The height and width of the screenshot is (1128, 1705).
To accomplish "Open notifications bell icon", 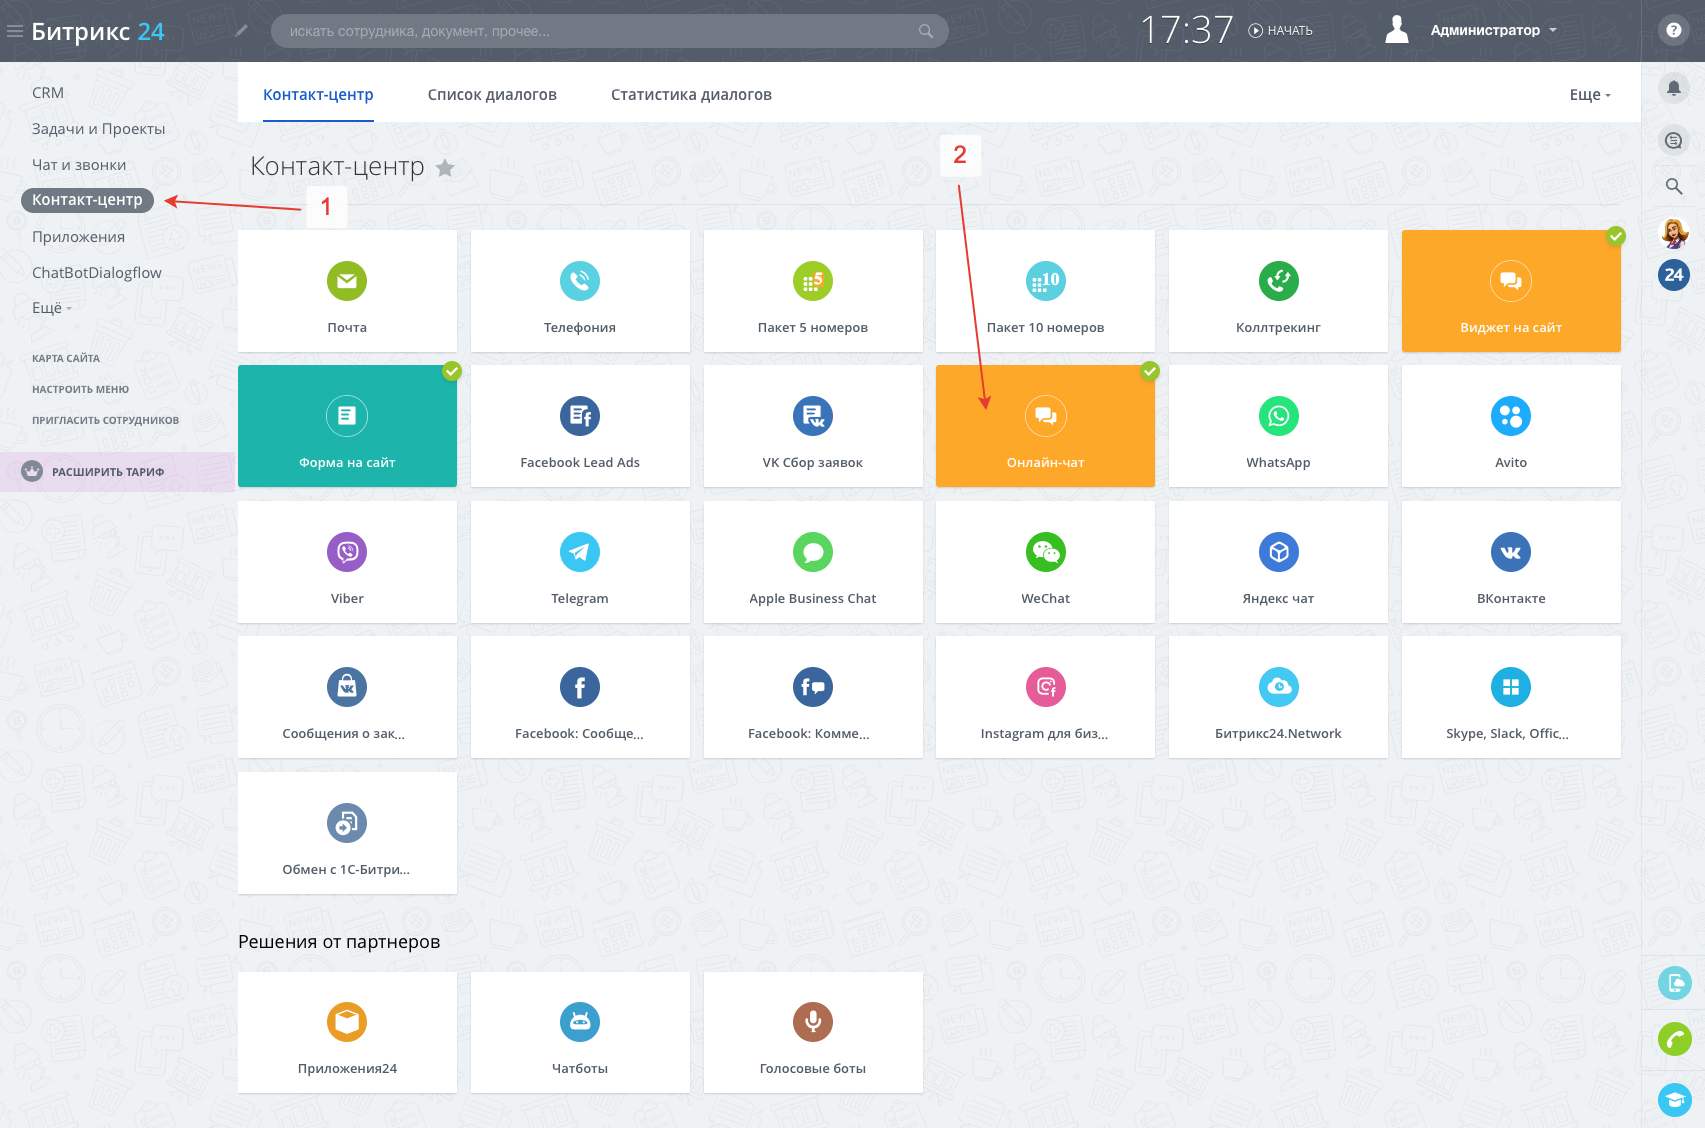I will pyautogui.click(x=1674, y=89).
